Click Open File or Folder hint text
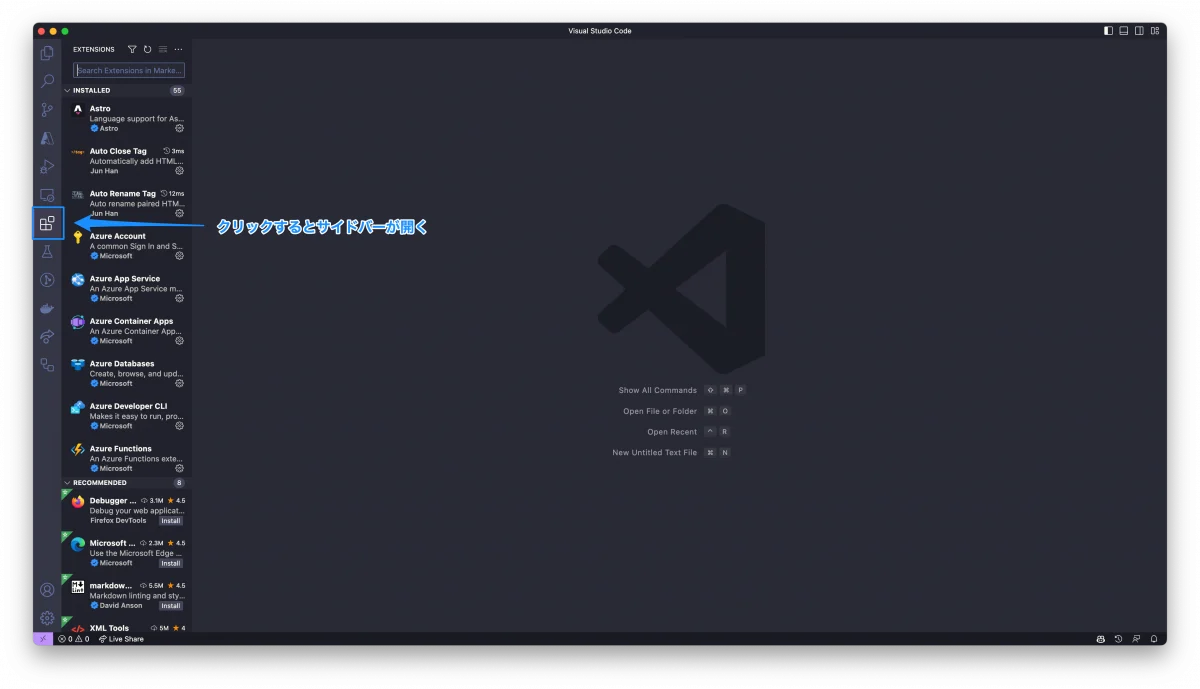This screenshot has width=1200, height=689. point(660,411)
